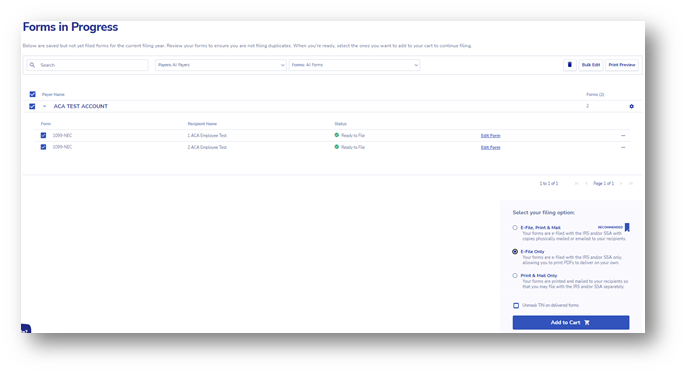Image resolution: width=687 pixels, height=375 pixels.
Task: Open settings gear for ACA TEST ACCOUNT
Action: [x=631, y=106]
